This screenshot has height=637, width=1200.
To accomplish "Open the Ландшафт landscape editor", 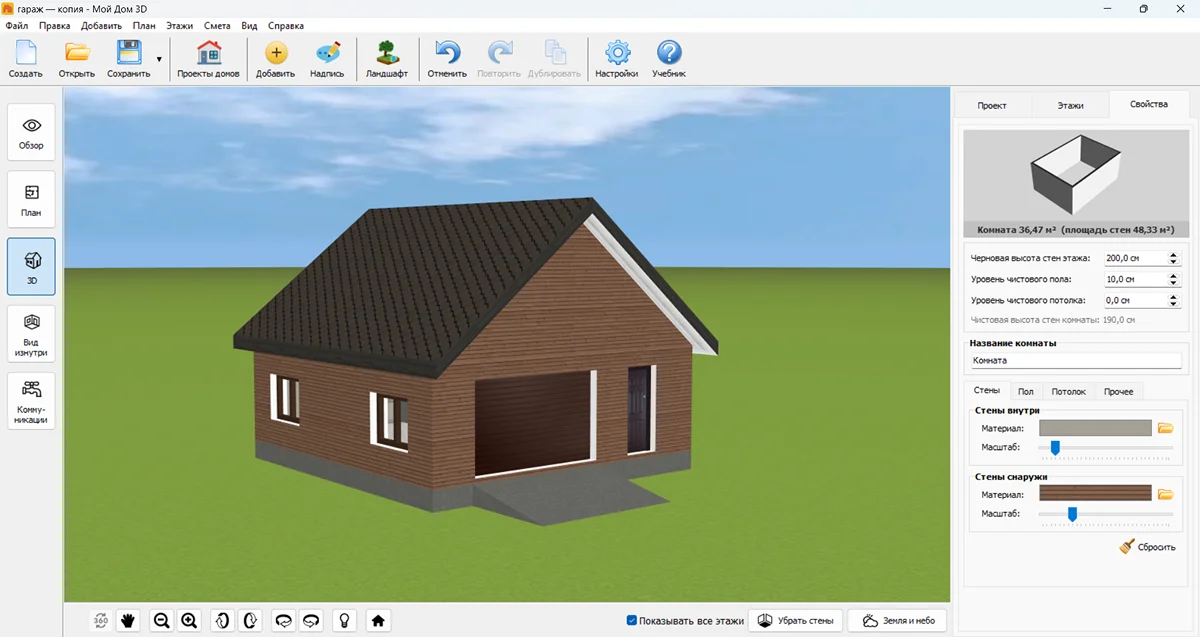I will [x=386, y=60].
